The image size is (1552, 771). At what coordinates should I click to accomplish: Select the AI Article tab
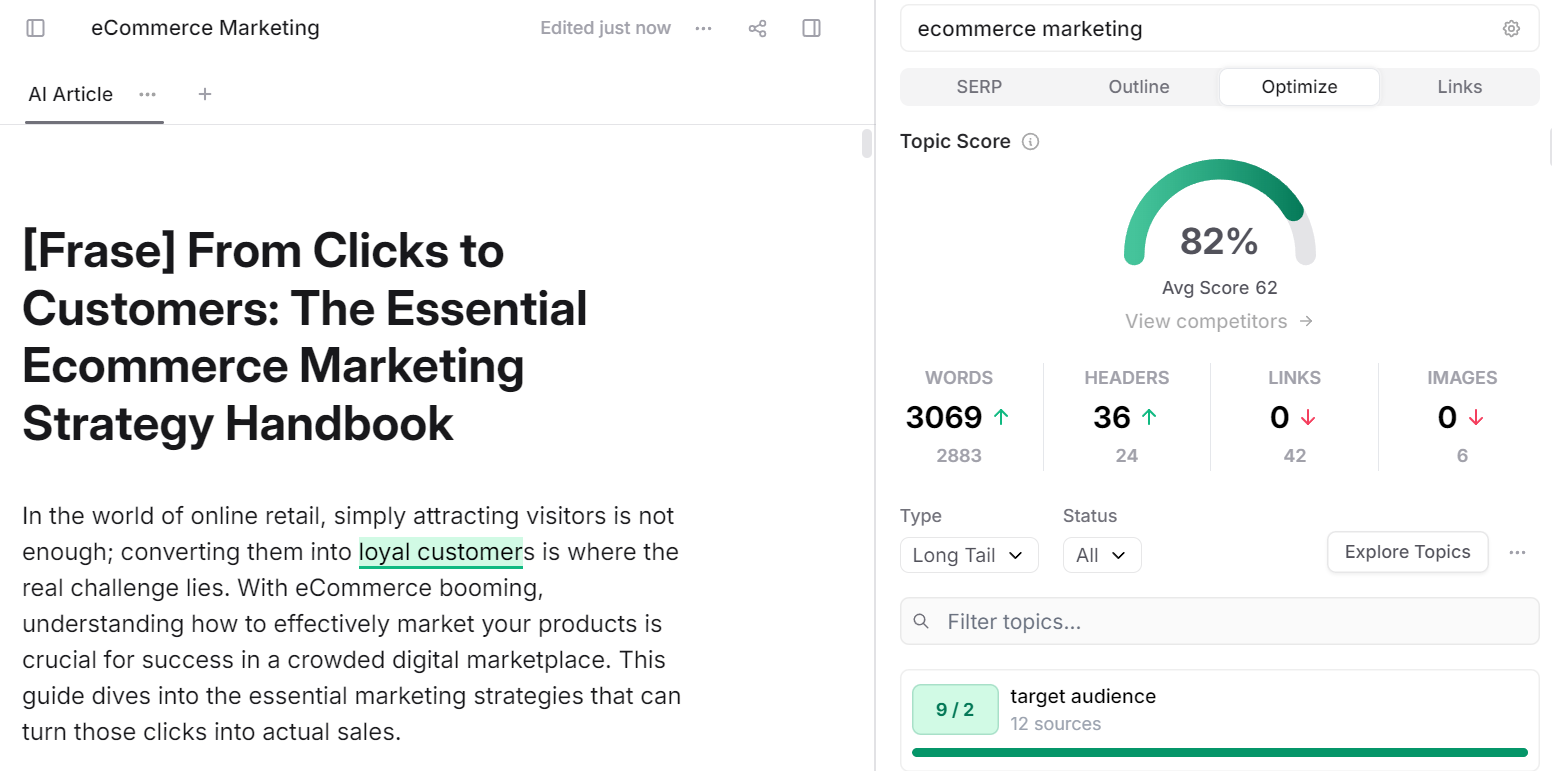click(71, 94)
